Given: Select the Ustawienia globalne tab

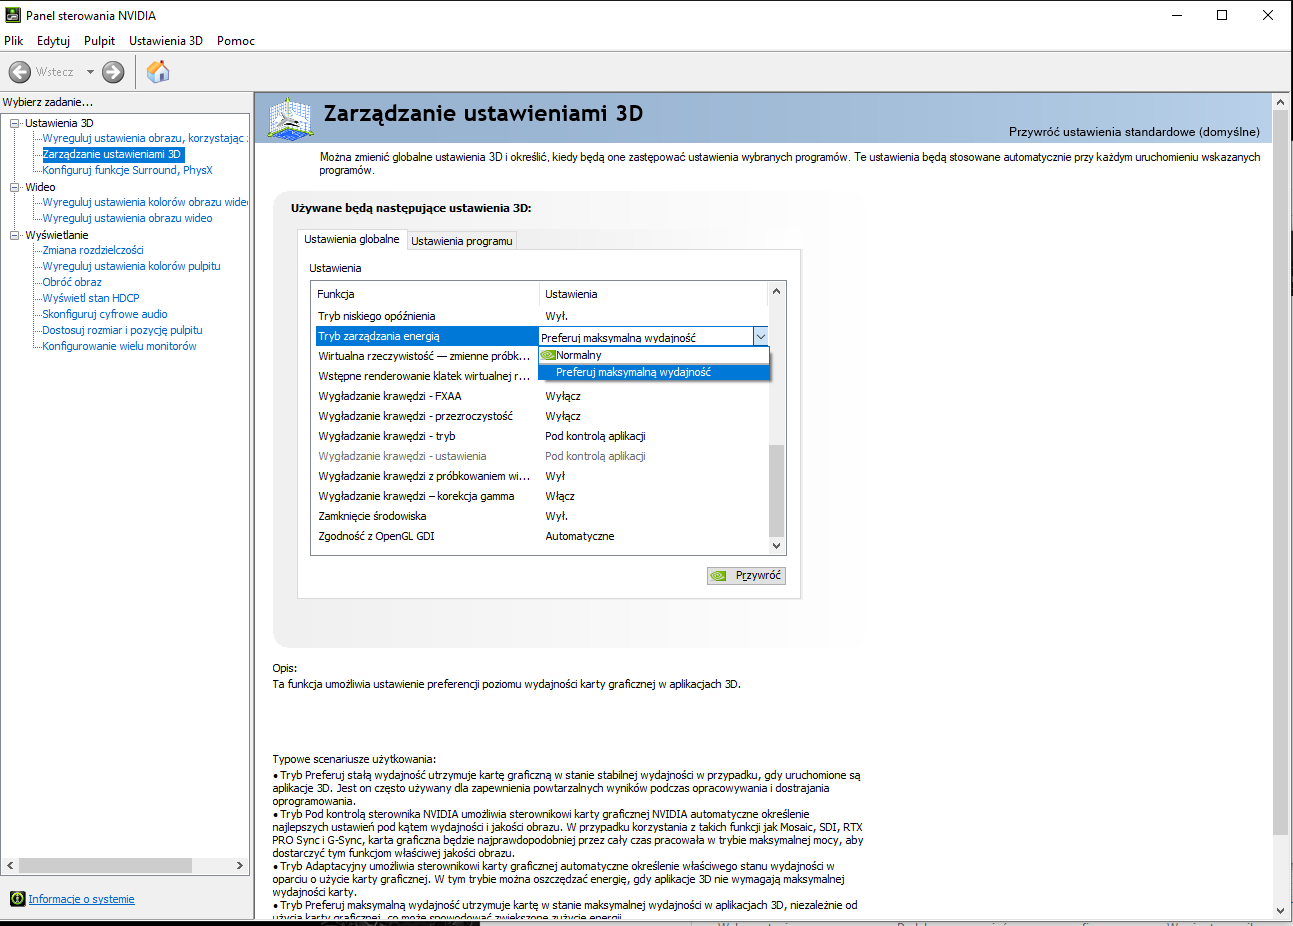Looking at the screenshot, I should (x=352, y=240).
